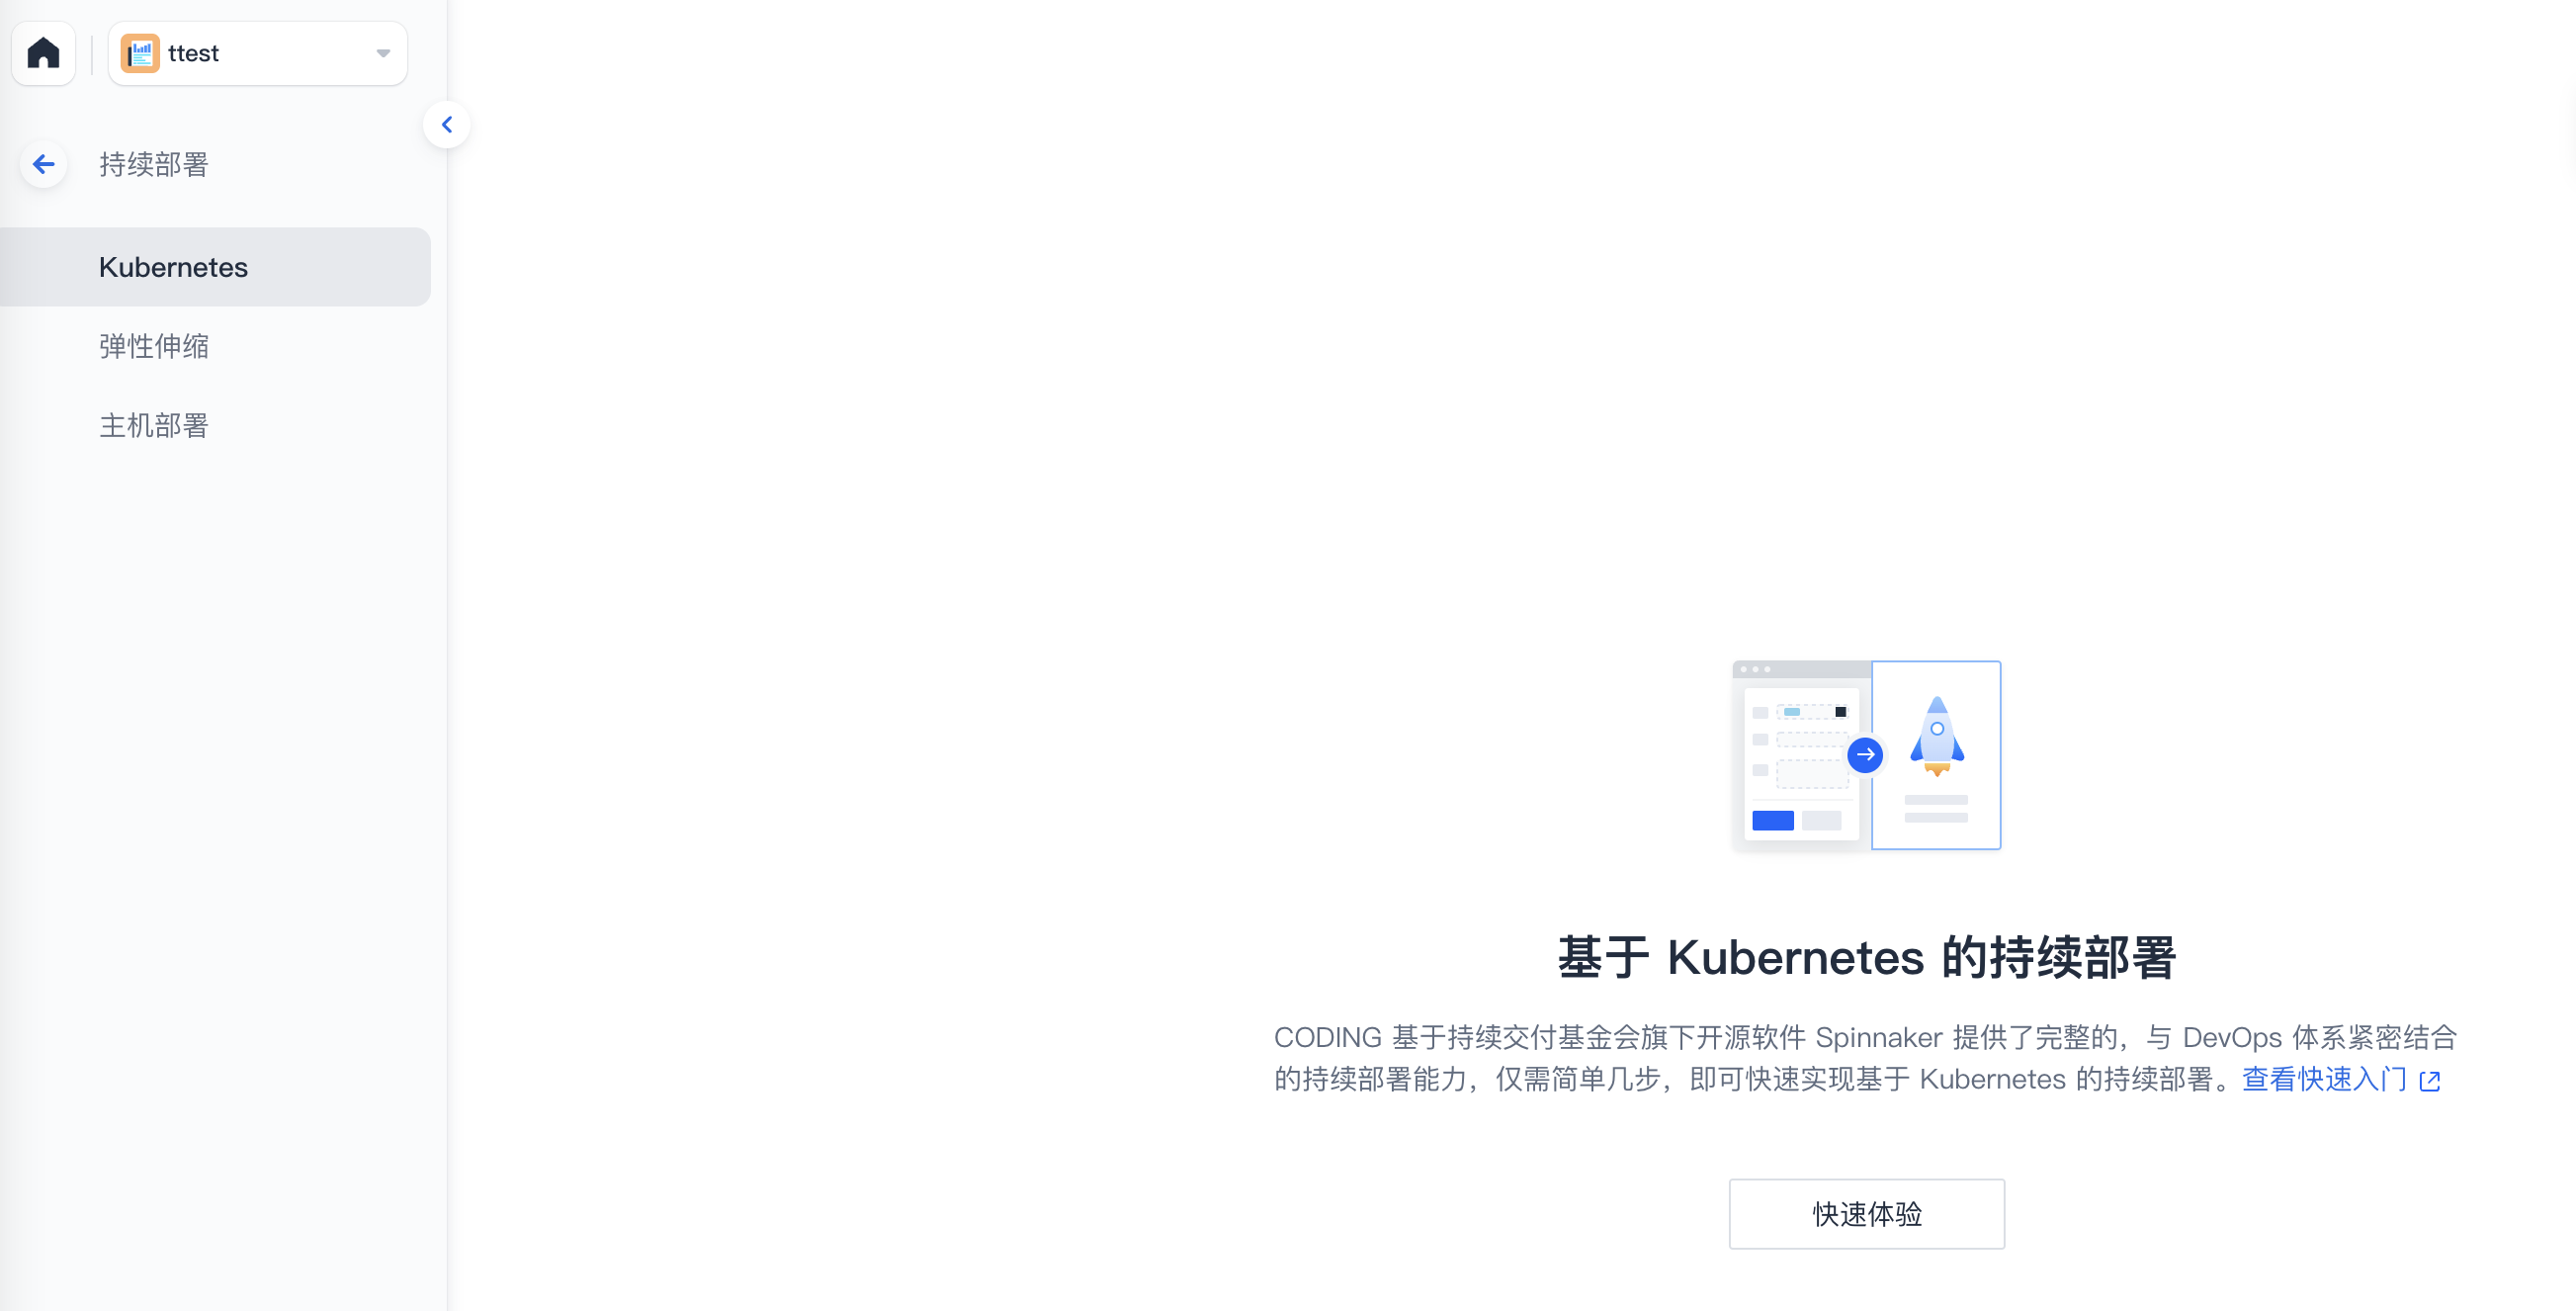Image resolution: width=2576 pixels, height=1311 pixels.
Task: Click the ttest project avatar icon
Action: coord(140,53)
